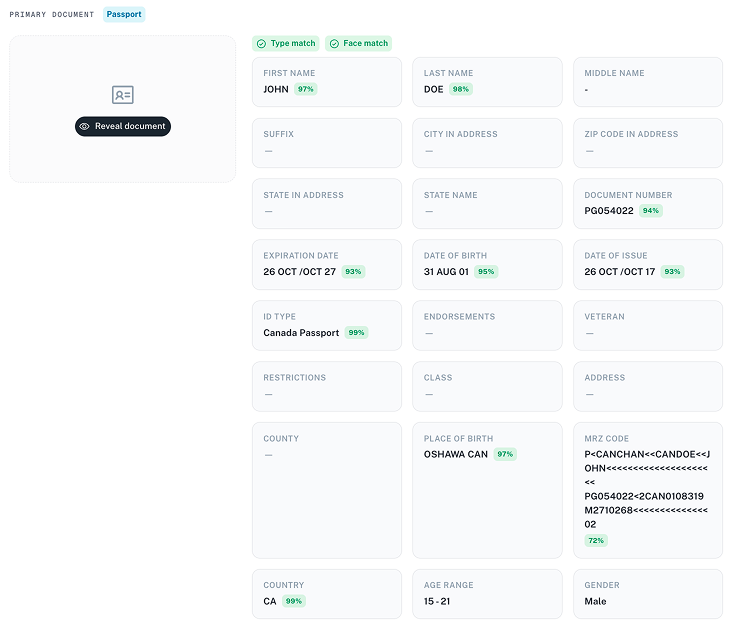Click the City in Address field card
The width and height of the screenshot is (732, 633).
click(x=487, y=143)
